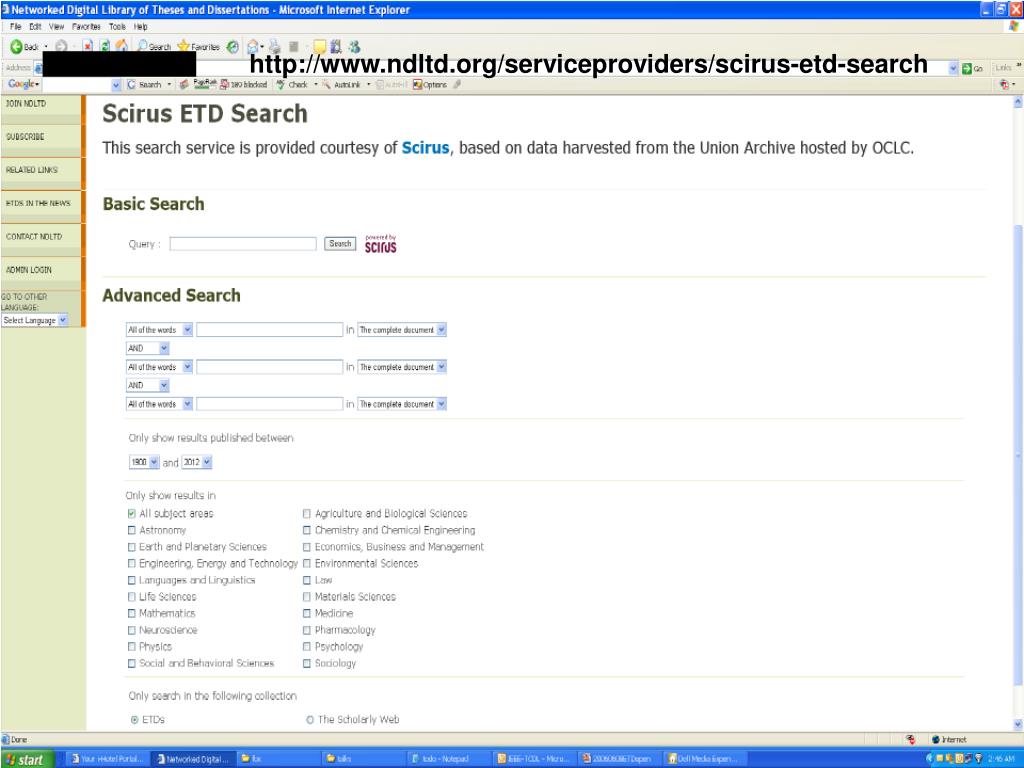Open the 1900 start year dropdown
This screenshot has width=1024, height=768.
(144, 462)
